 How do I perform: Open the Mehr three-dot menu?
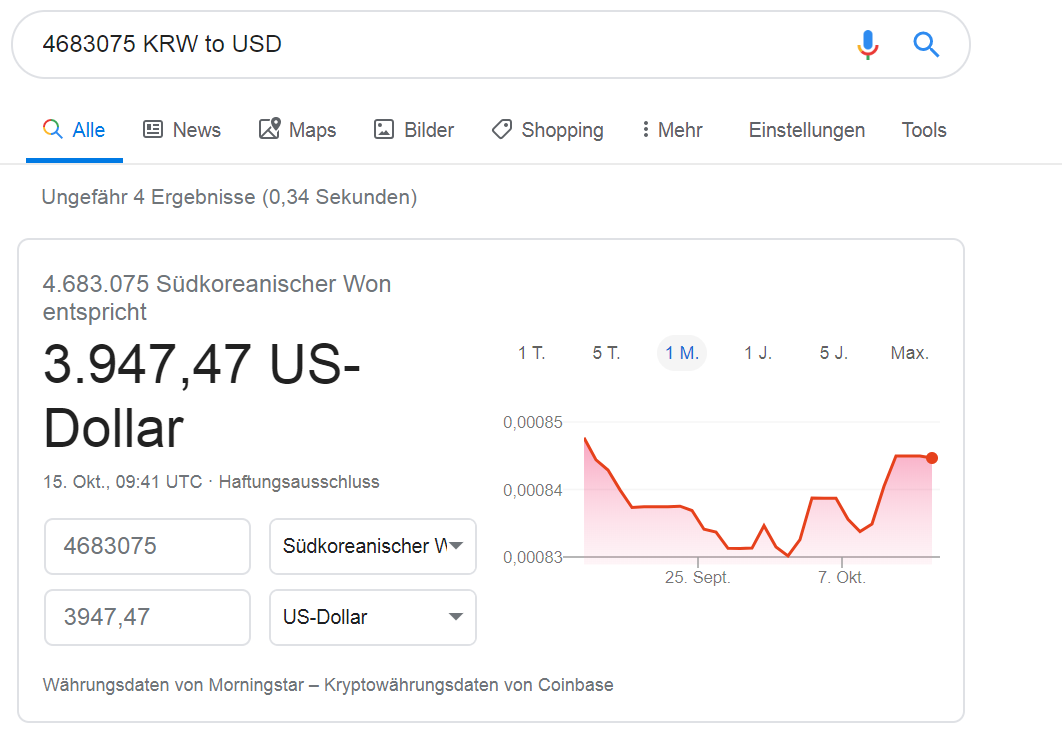[x=672, y=129]
